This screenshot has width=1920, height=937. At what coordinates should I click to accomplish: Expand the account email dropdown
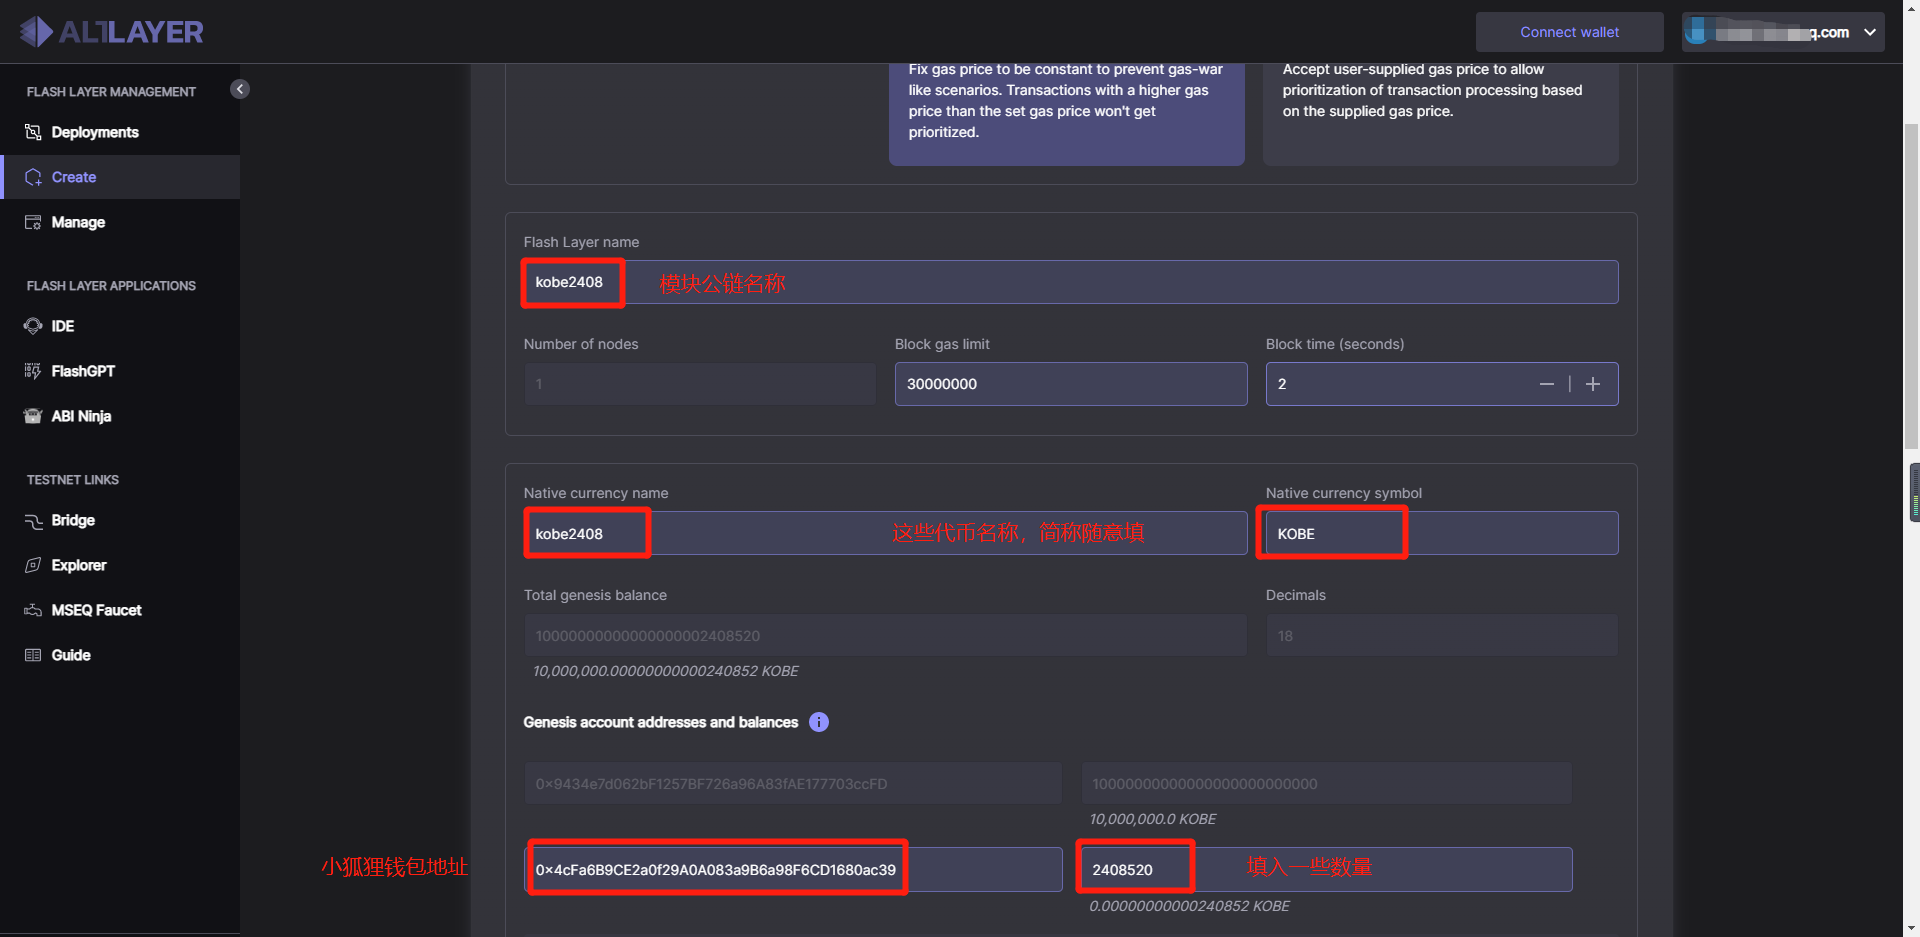(1870, 32)
